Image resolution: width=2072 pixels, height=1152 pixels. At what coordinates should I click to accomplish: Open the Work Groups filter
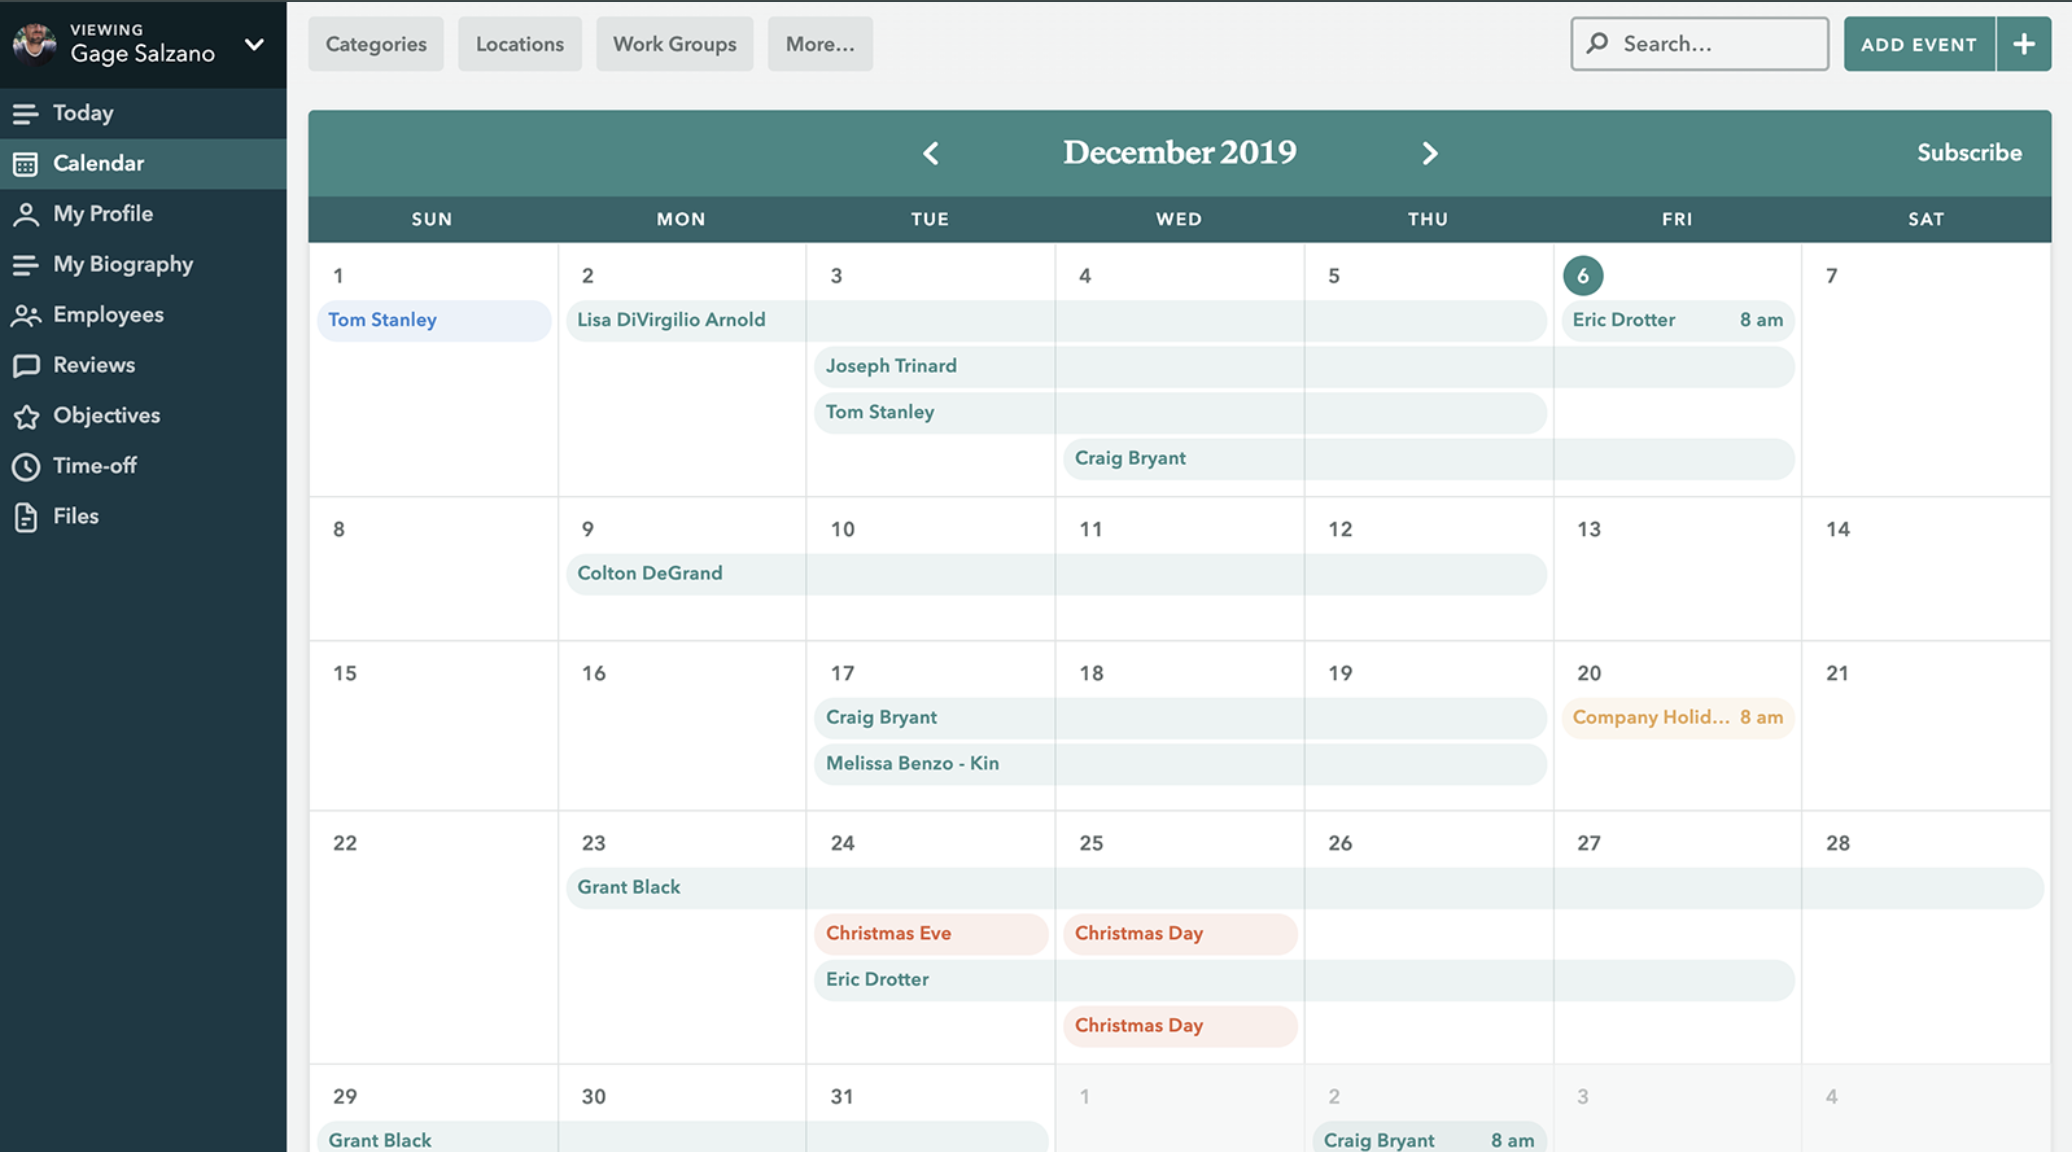[674, 44]
